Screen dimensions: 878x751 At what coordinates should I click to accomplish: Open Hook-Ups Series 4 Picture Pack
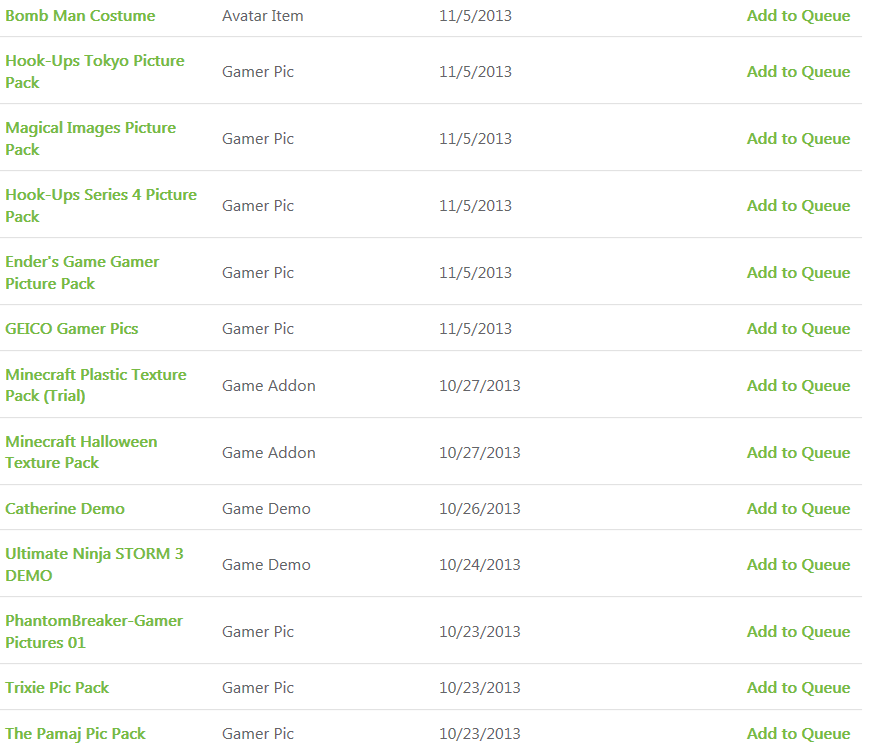(x=101, y=206)
